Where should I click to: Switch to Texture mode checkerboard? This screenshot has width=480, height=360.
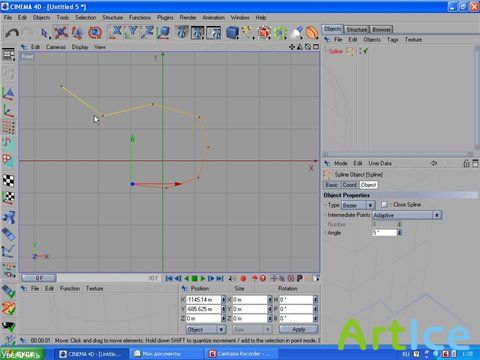[8, 180]
